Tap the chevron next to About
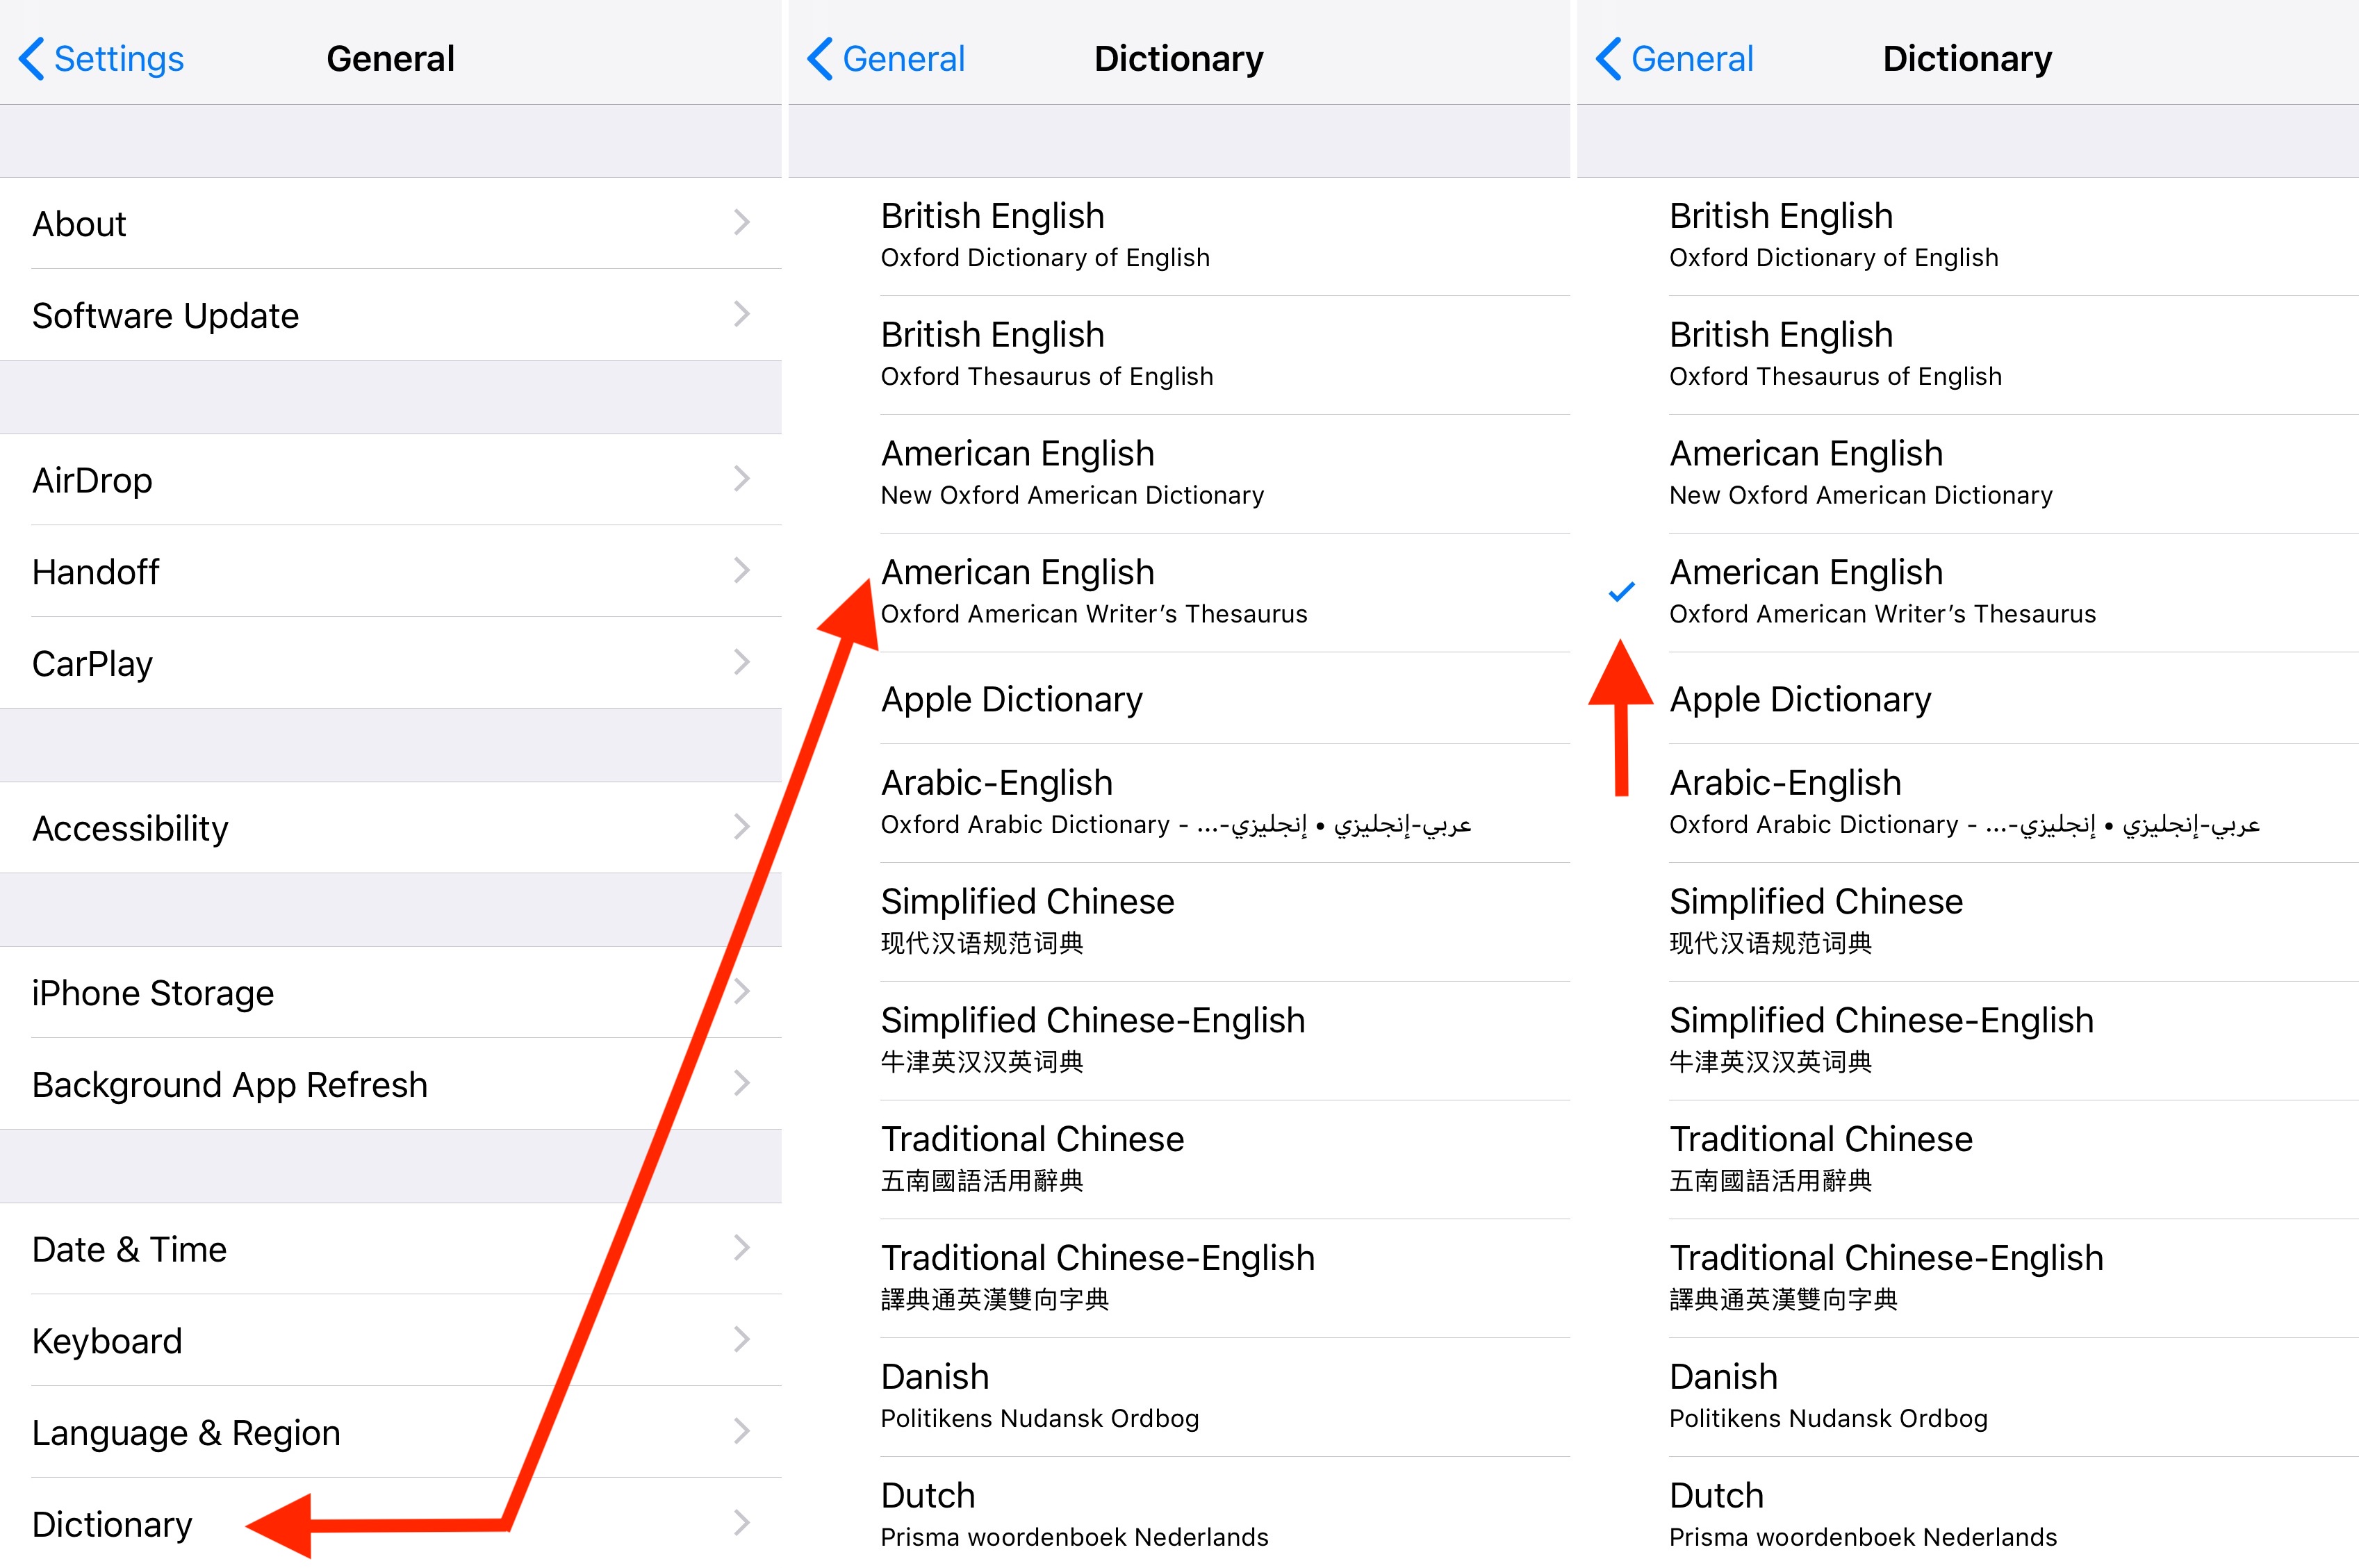Viewport: 2359px width, 1568px height. coord(741,222)
